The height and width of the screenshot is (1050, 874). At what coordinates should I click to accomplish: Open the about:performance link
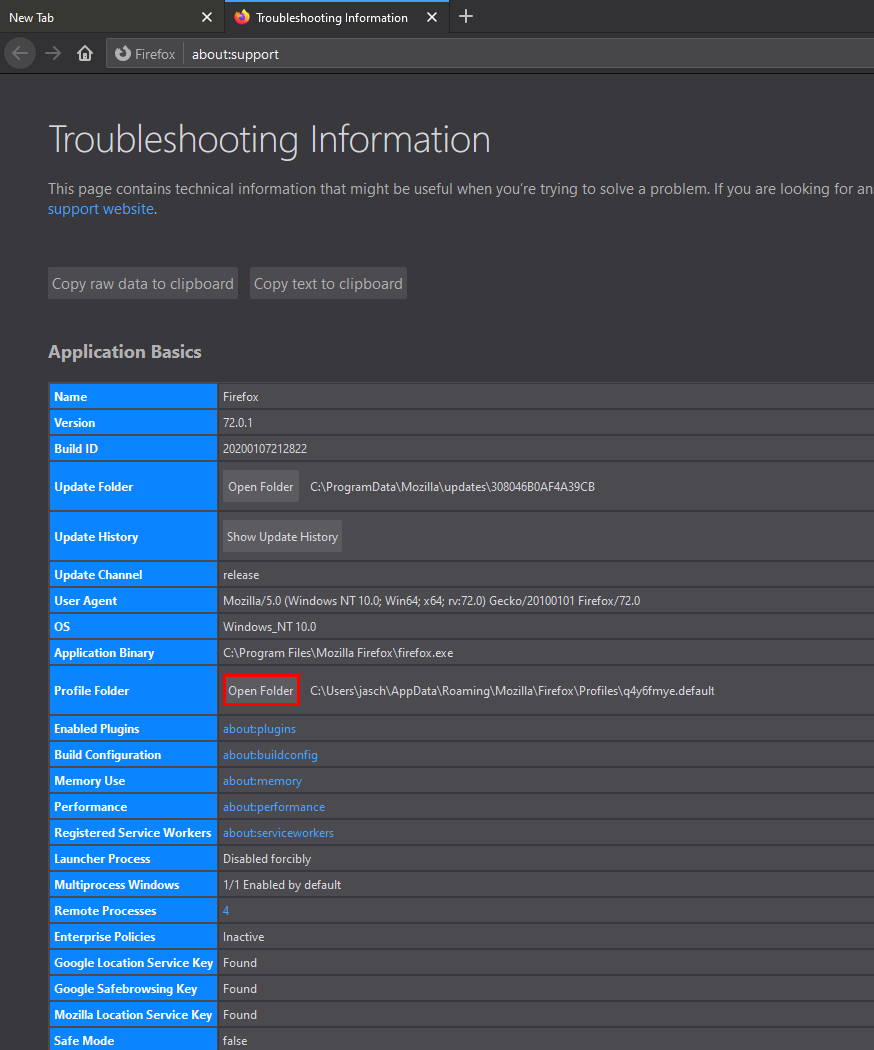(274, 807)
